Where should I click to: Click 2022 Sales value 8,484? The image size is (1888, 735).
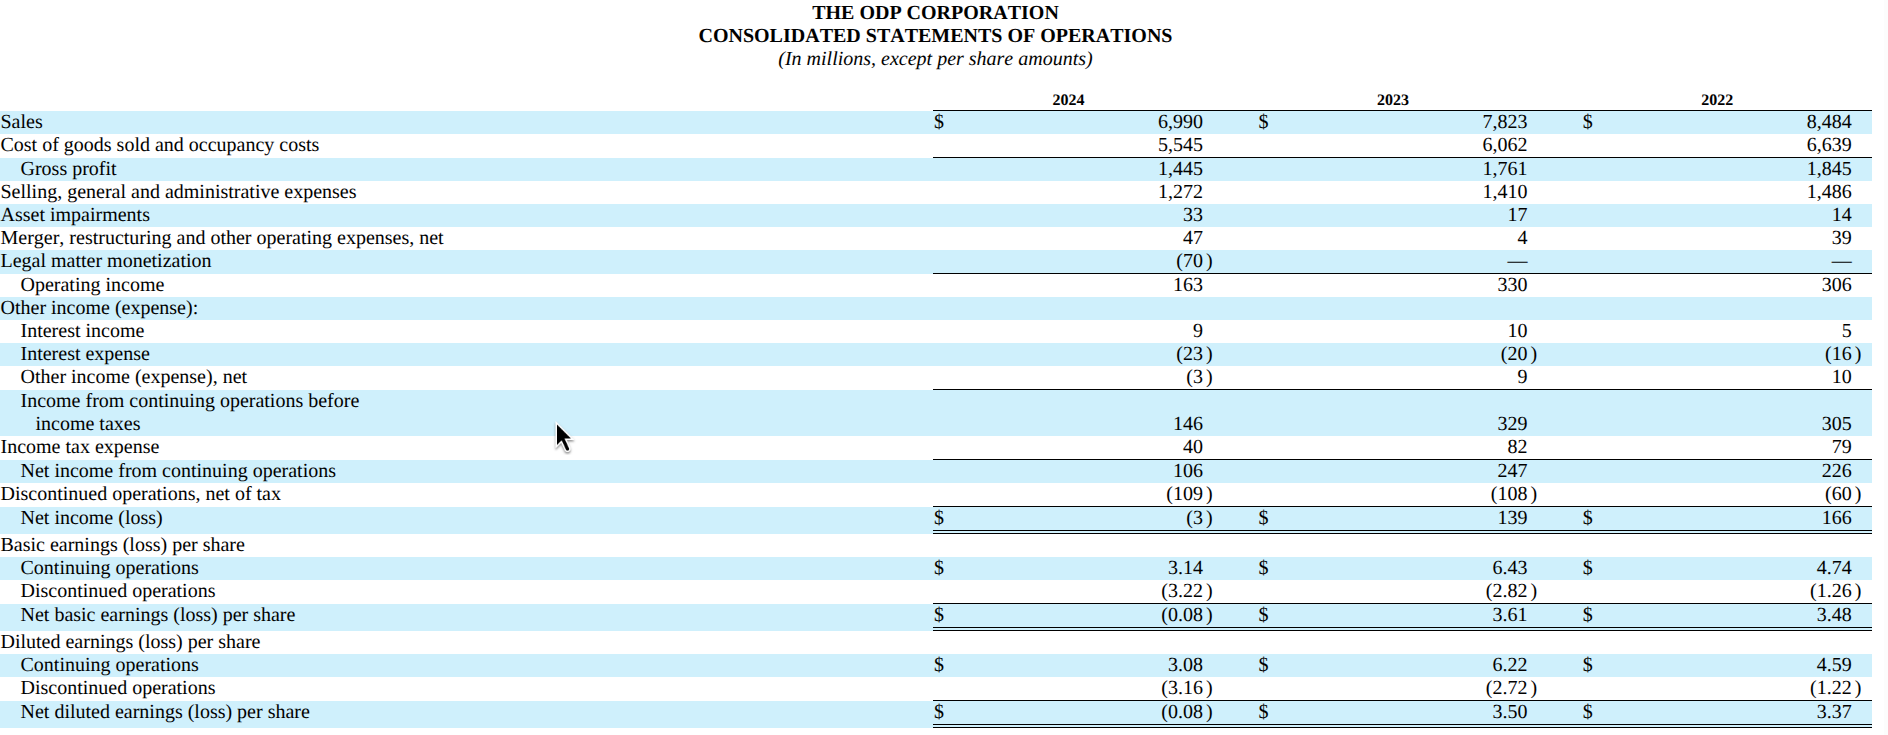point(1829,122)
